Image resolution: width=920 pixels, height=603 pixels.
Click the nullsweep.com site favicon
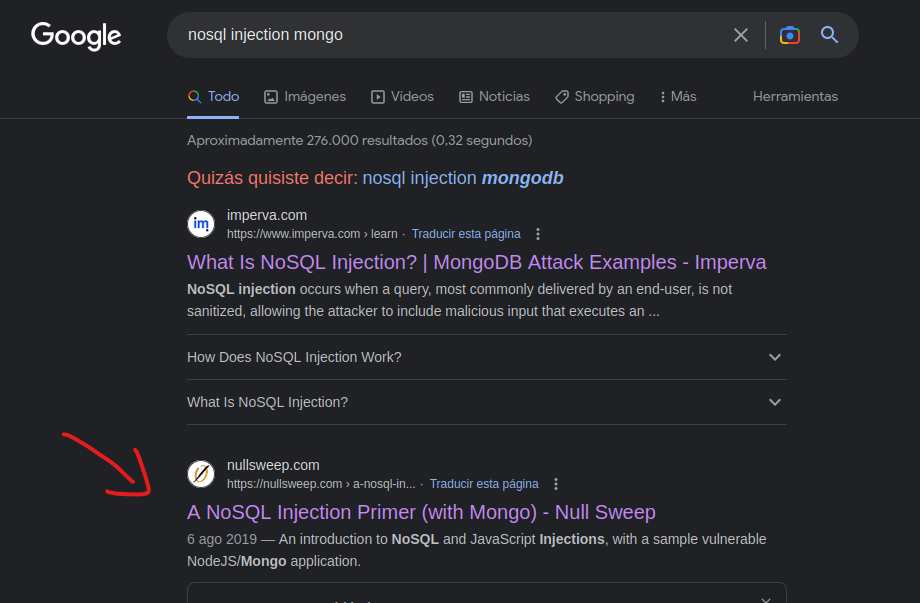(201, 474)
